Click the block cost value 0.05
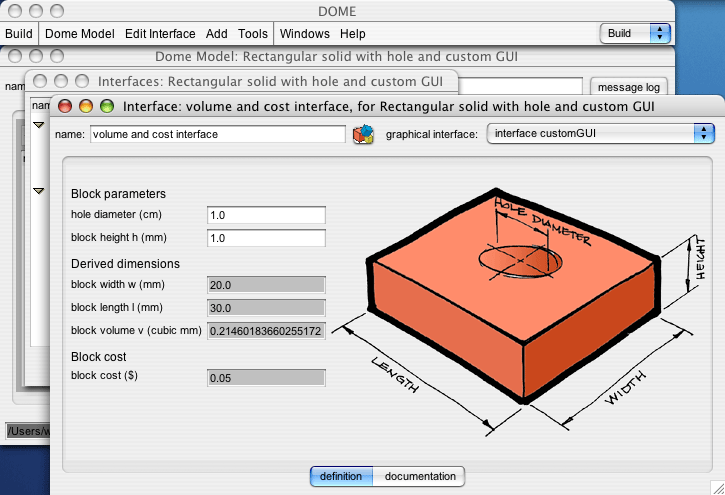The width and height of the screenshot is (725, 495). [x=266, y=378]
